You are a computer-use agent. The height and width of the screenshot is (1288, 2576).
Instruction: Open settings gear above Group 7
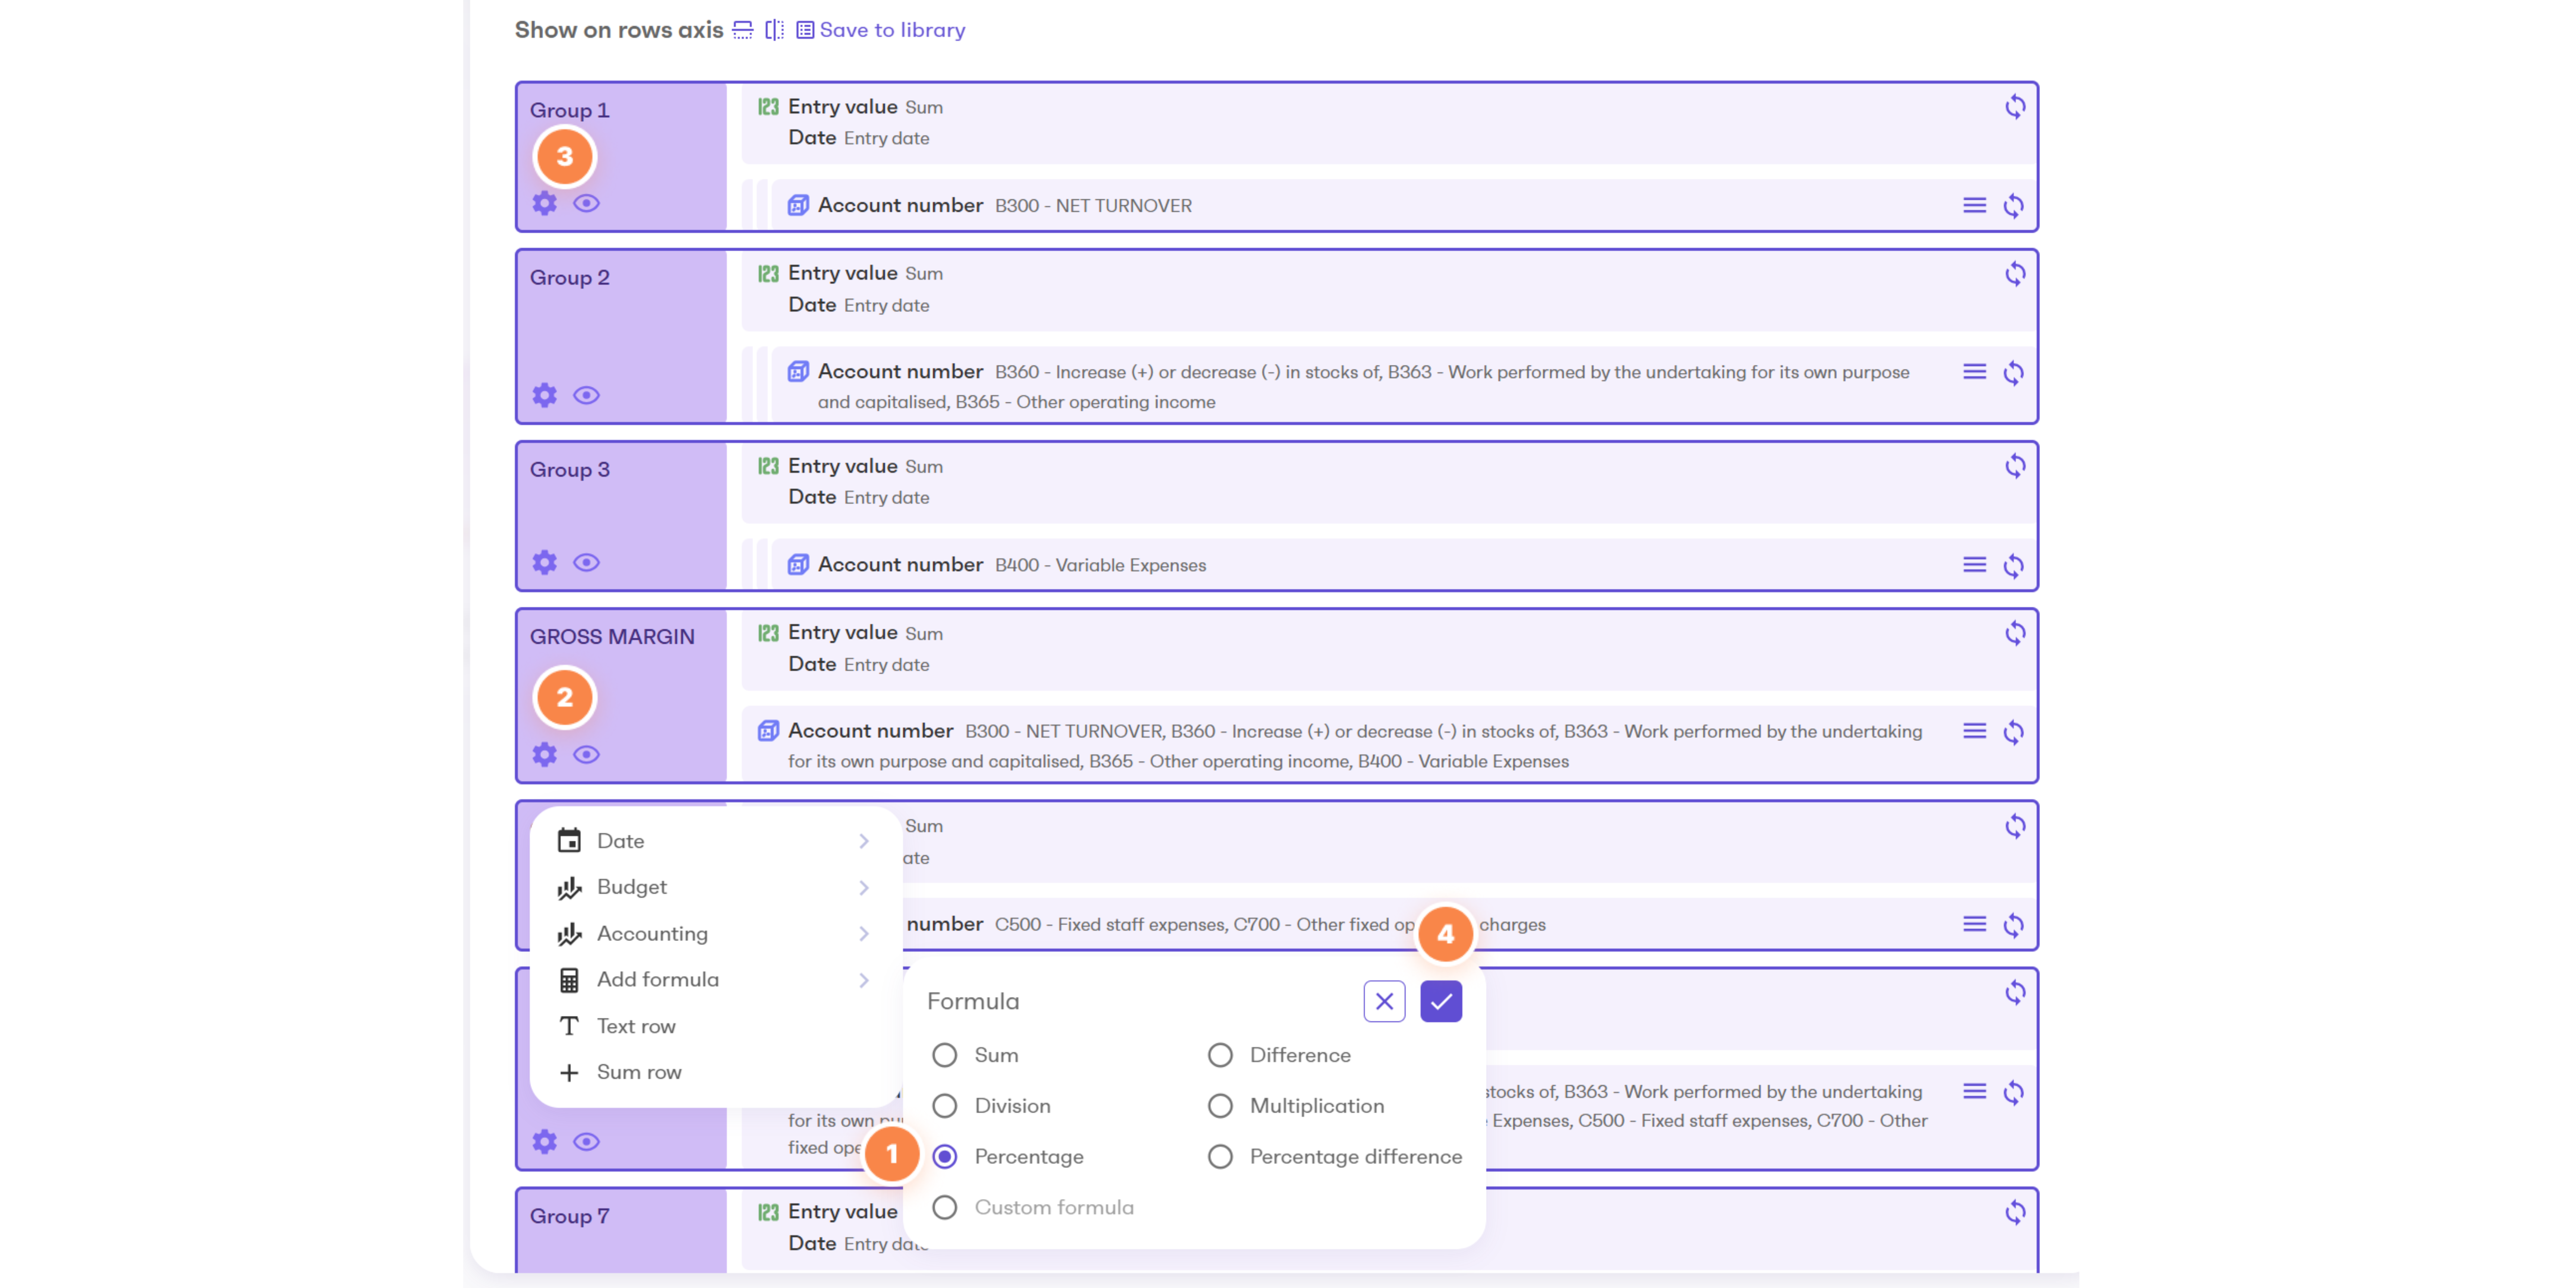pos(544,1141)
